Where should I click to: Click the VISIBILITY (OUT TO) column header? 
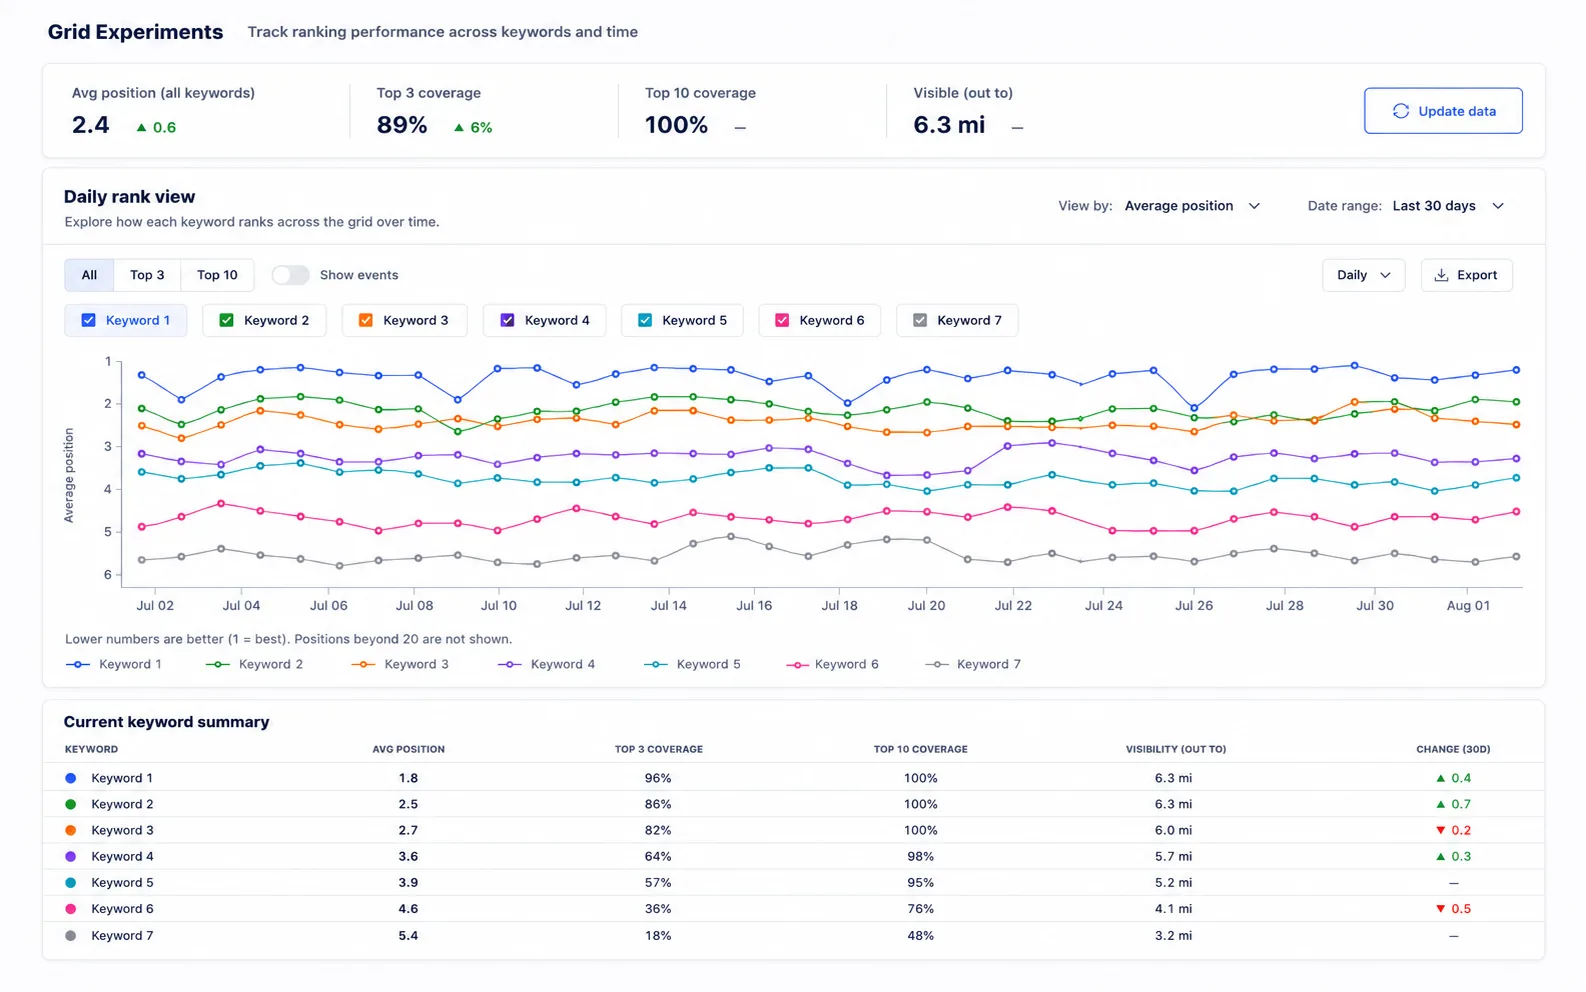(1175, 749)
